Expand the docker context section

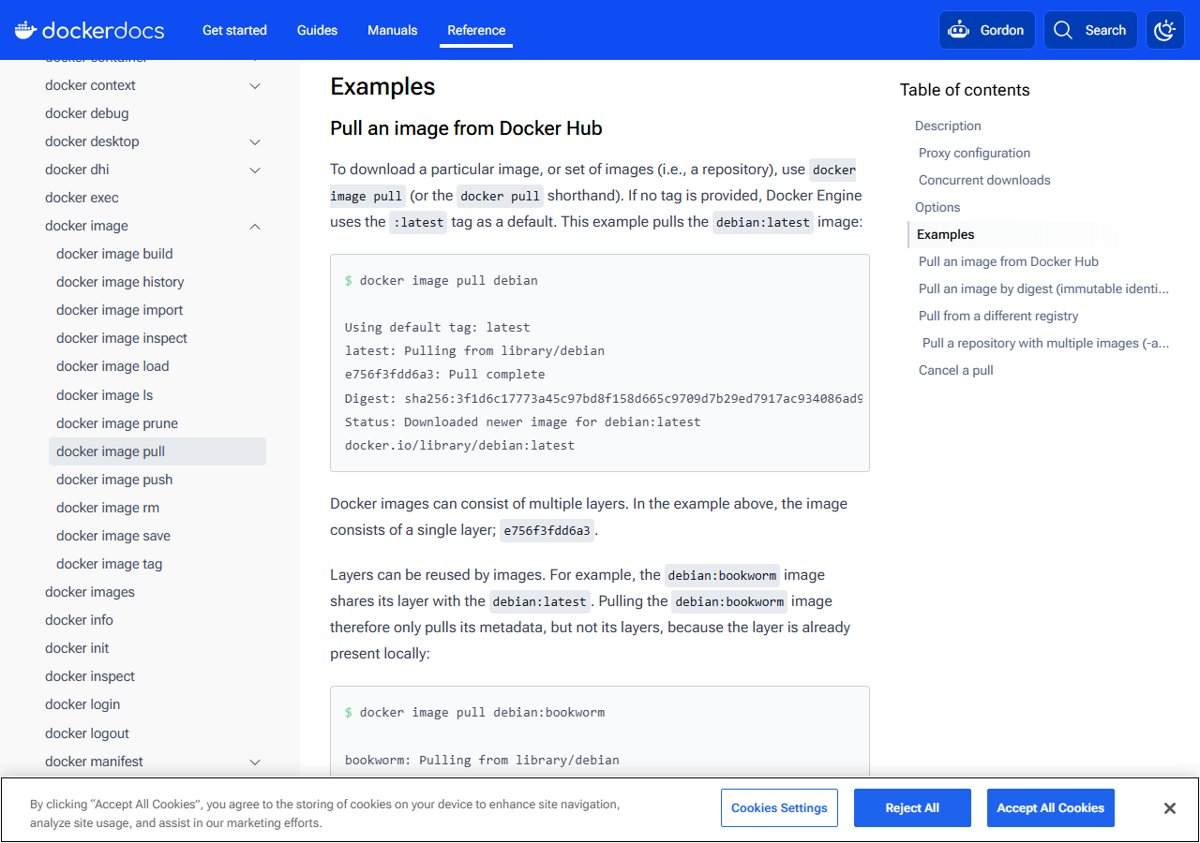tap(255, 86)
